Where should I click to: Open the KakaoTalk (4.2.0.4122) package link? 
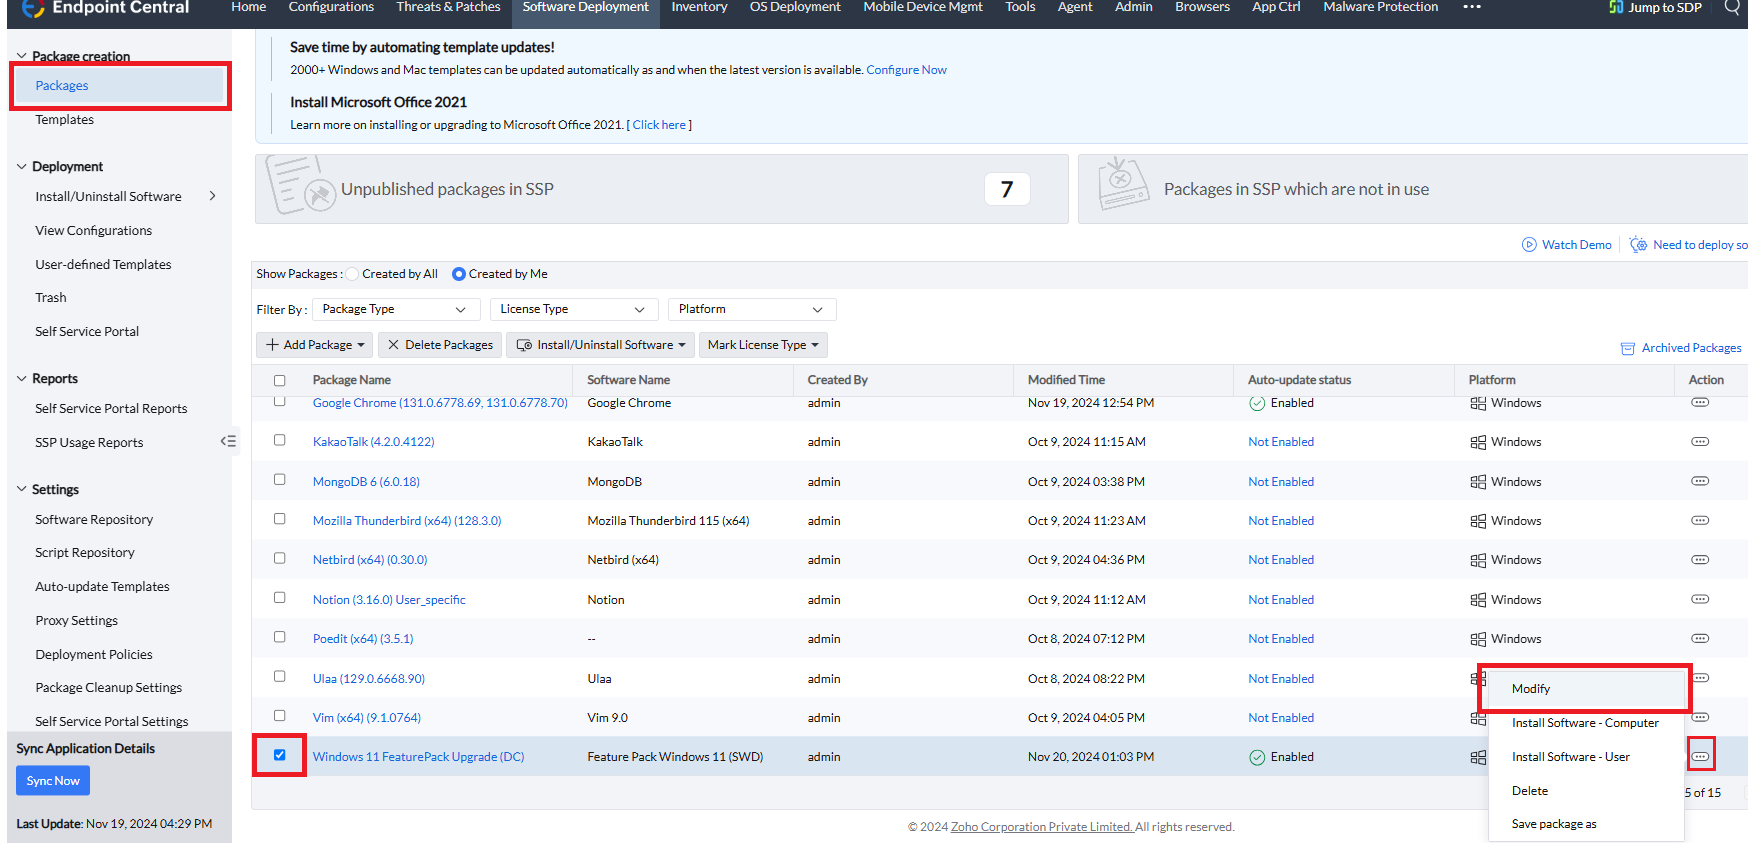tap(374, 442)
